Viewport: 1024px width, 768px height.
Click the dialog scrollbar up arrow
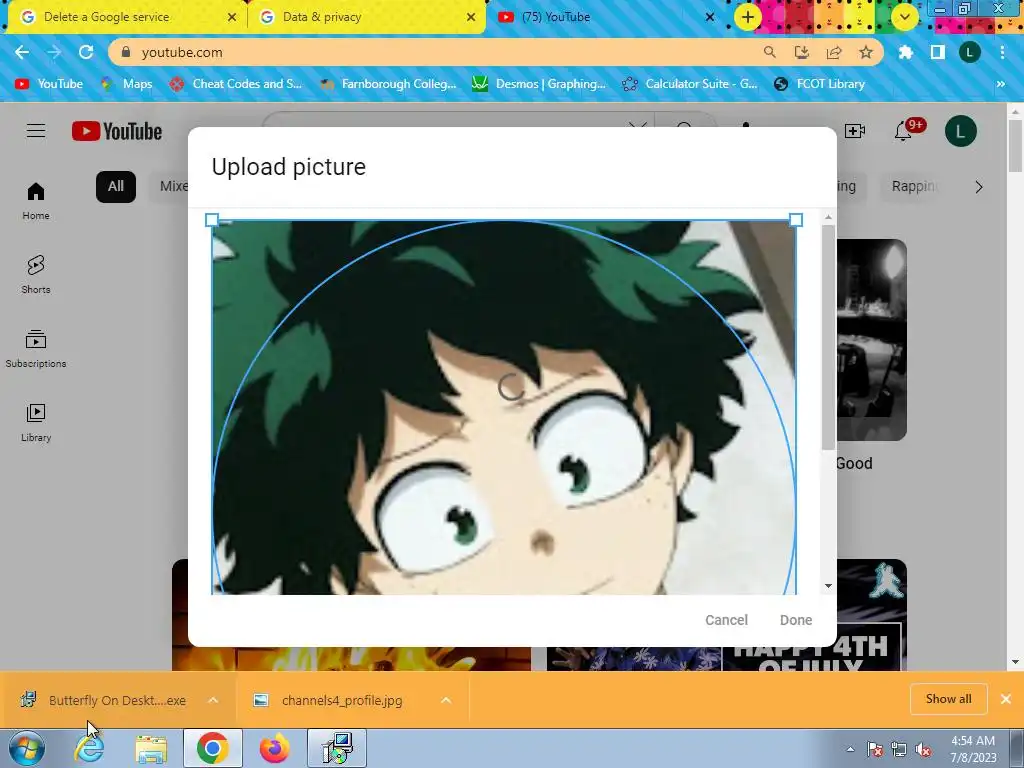828,217
